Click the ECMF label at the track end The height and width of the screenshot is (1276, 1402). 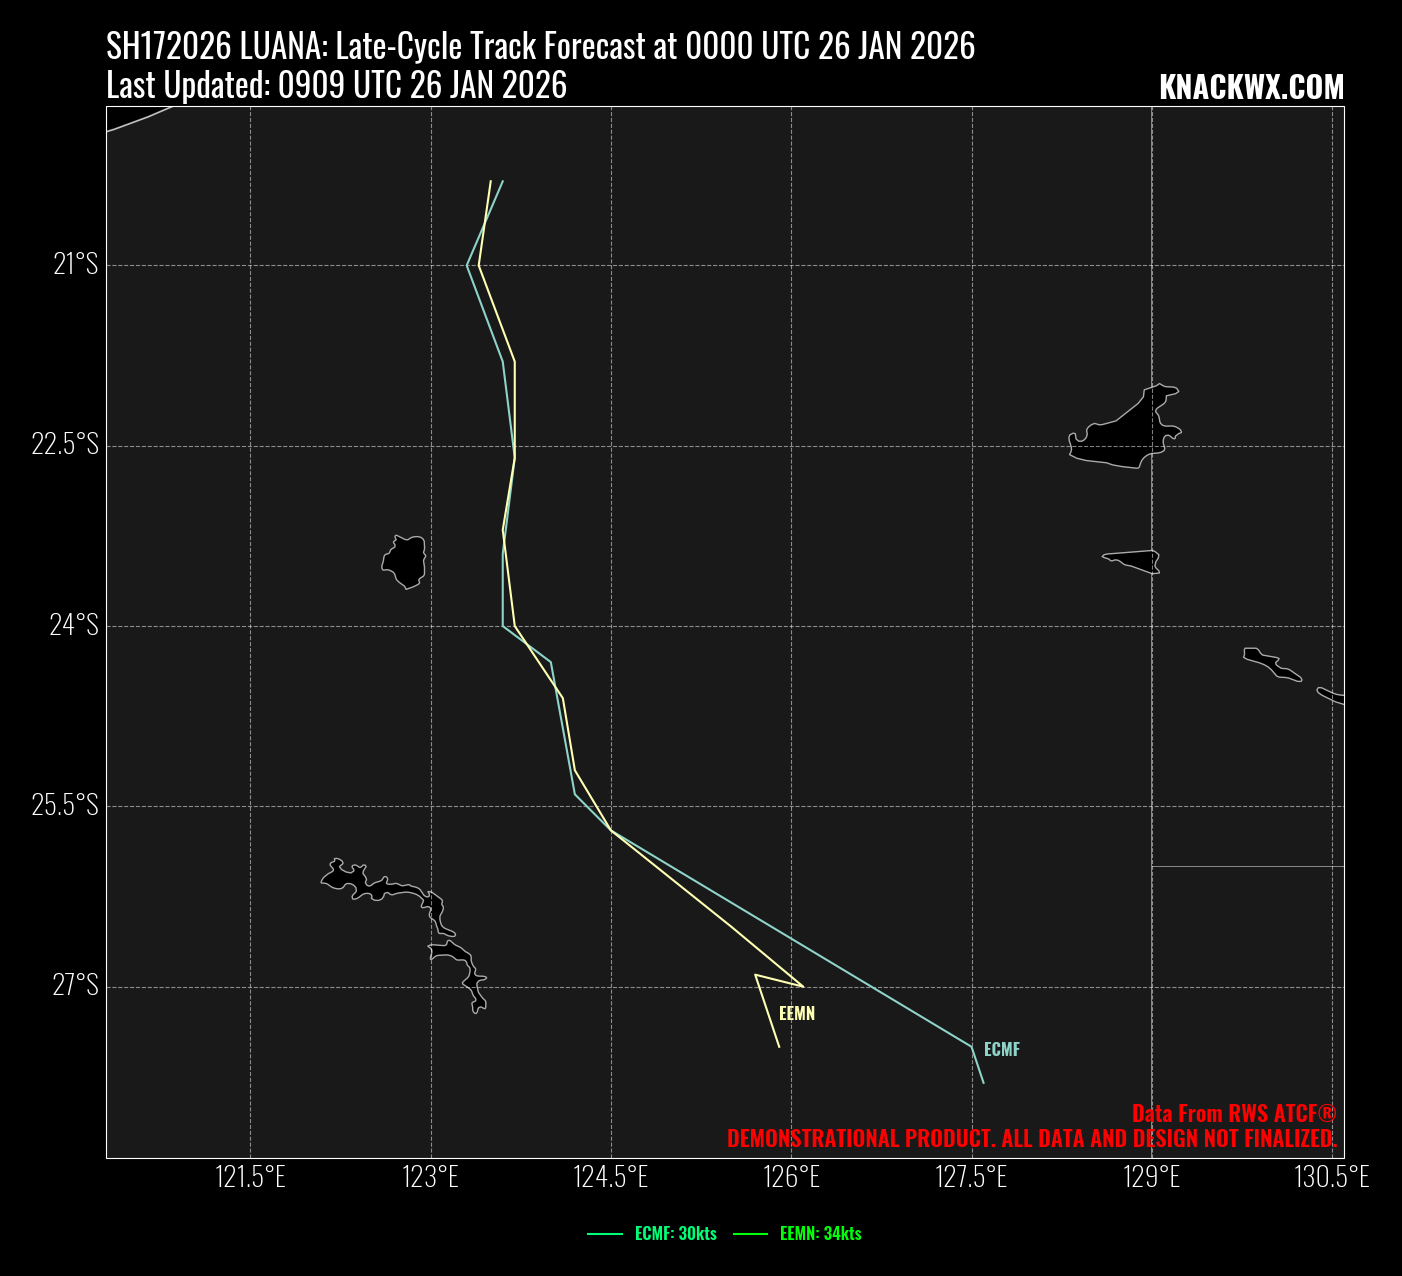coord(1001,1050)
